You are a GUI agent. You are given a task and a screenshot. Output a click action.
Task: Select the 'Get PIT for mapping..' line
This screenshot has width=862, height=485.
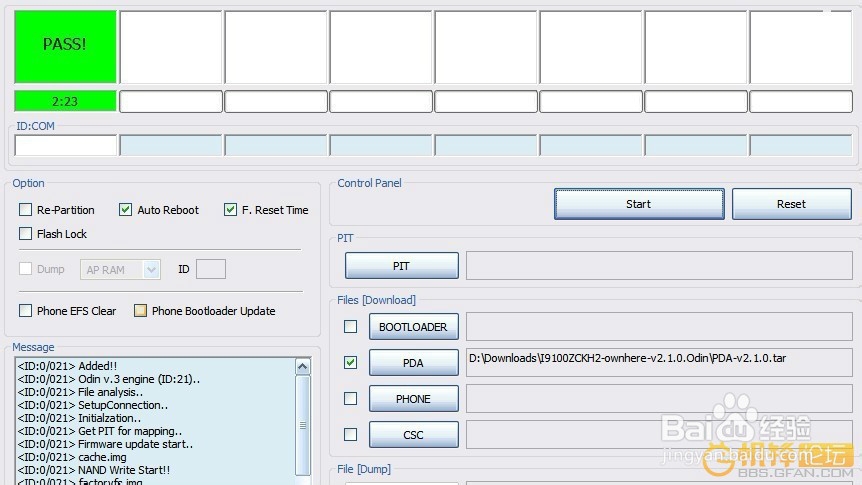pos(100,431)
